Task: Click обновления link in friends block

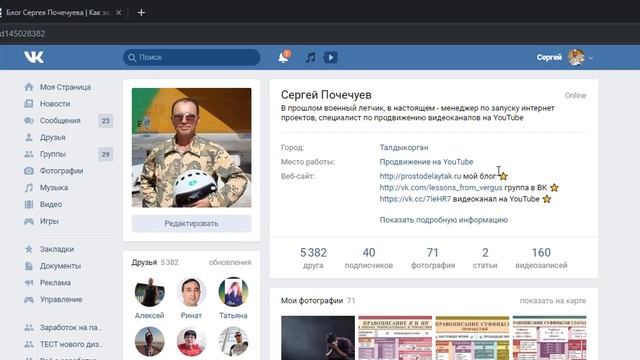Action: (230, 262)
